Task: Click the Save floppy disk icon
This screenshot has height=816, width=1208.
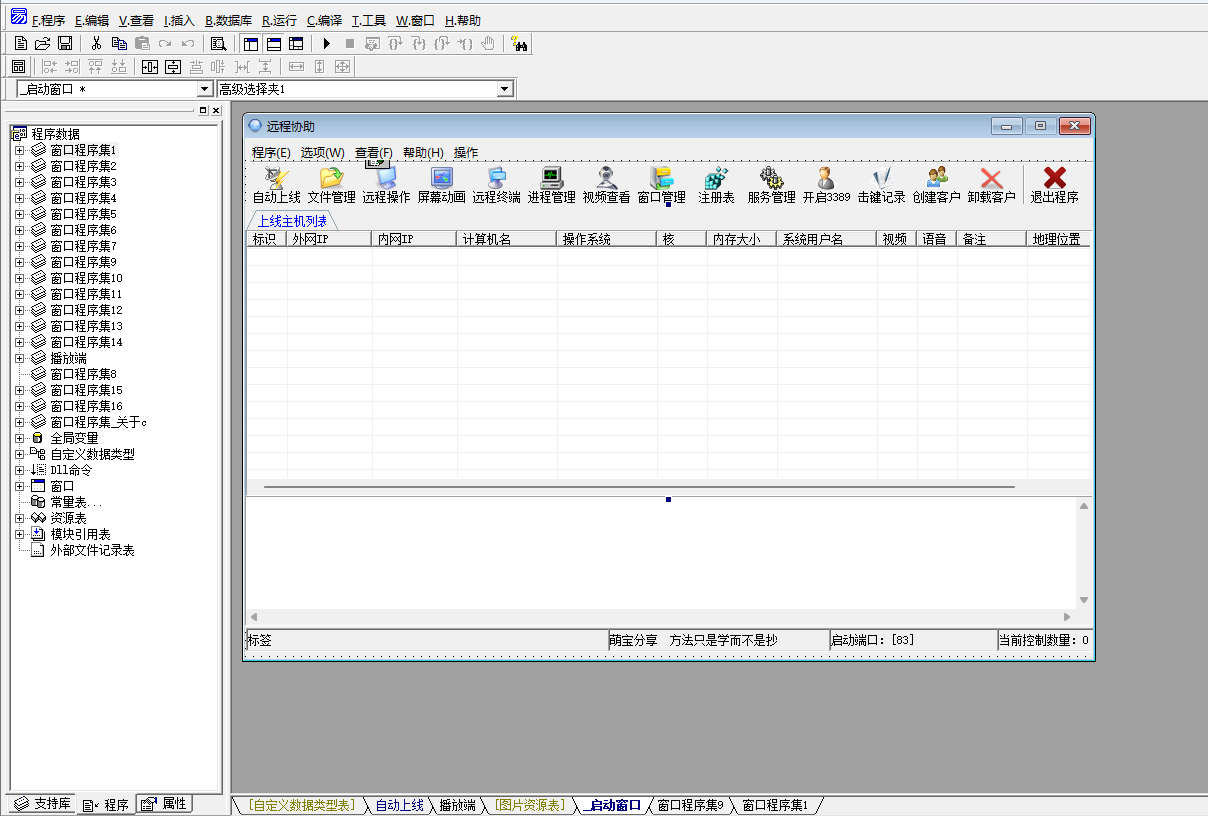Action: point(65,43)
